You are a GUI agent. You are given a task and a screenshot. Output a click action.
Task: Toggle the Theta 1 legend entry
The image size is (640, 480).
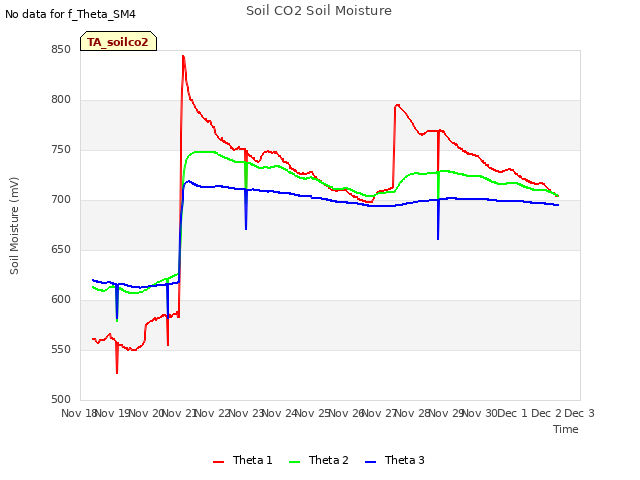242,460
